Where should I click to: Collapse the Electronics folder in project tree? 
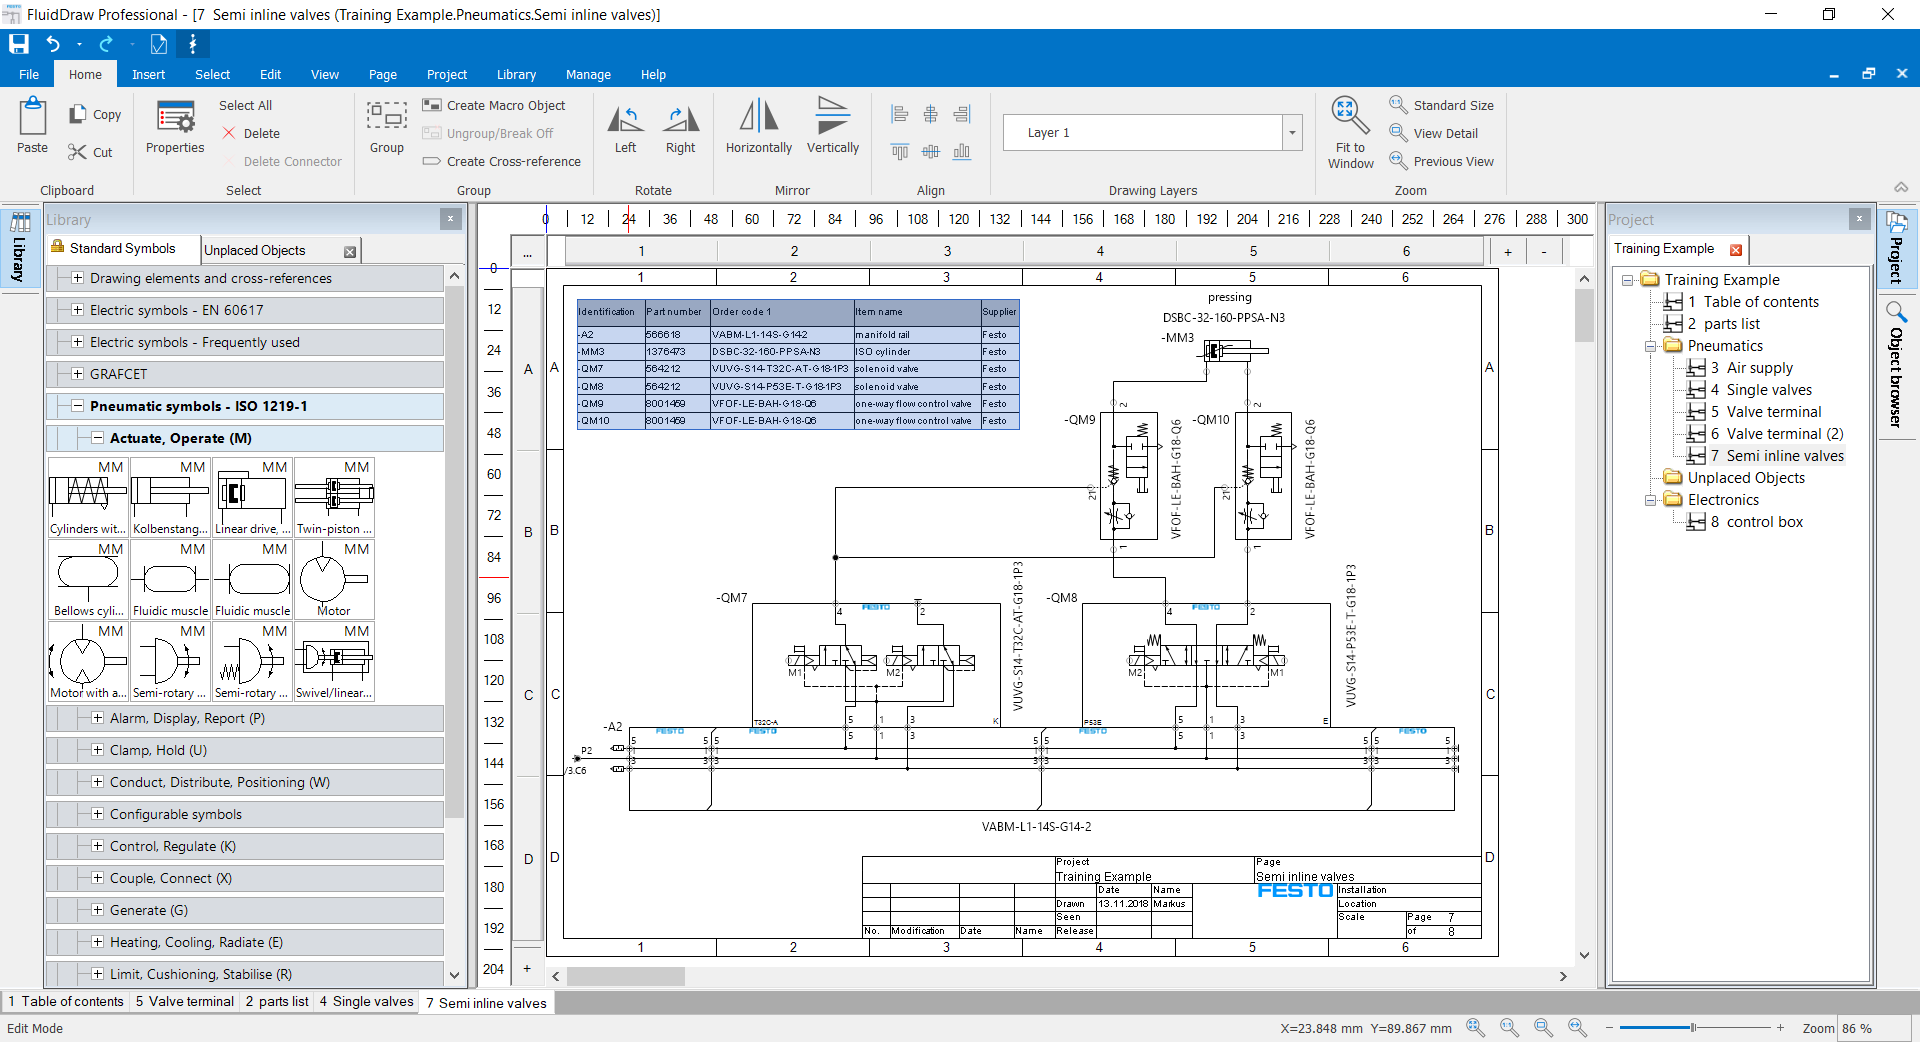pos(1651,500)
